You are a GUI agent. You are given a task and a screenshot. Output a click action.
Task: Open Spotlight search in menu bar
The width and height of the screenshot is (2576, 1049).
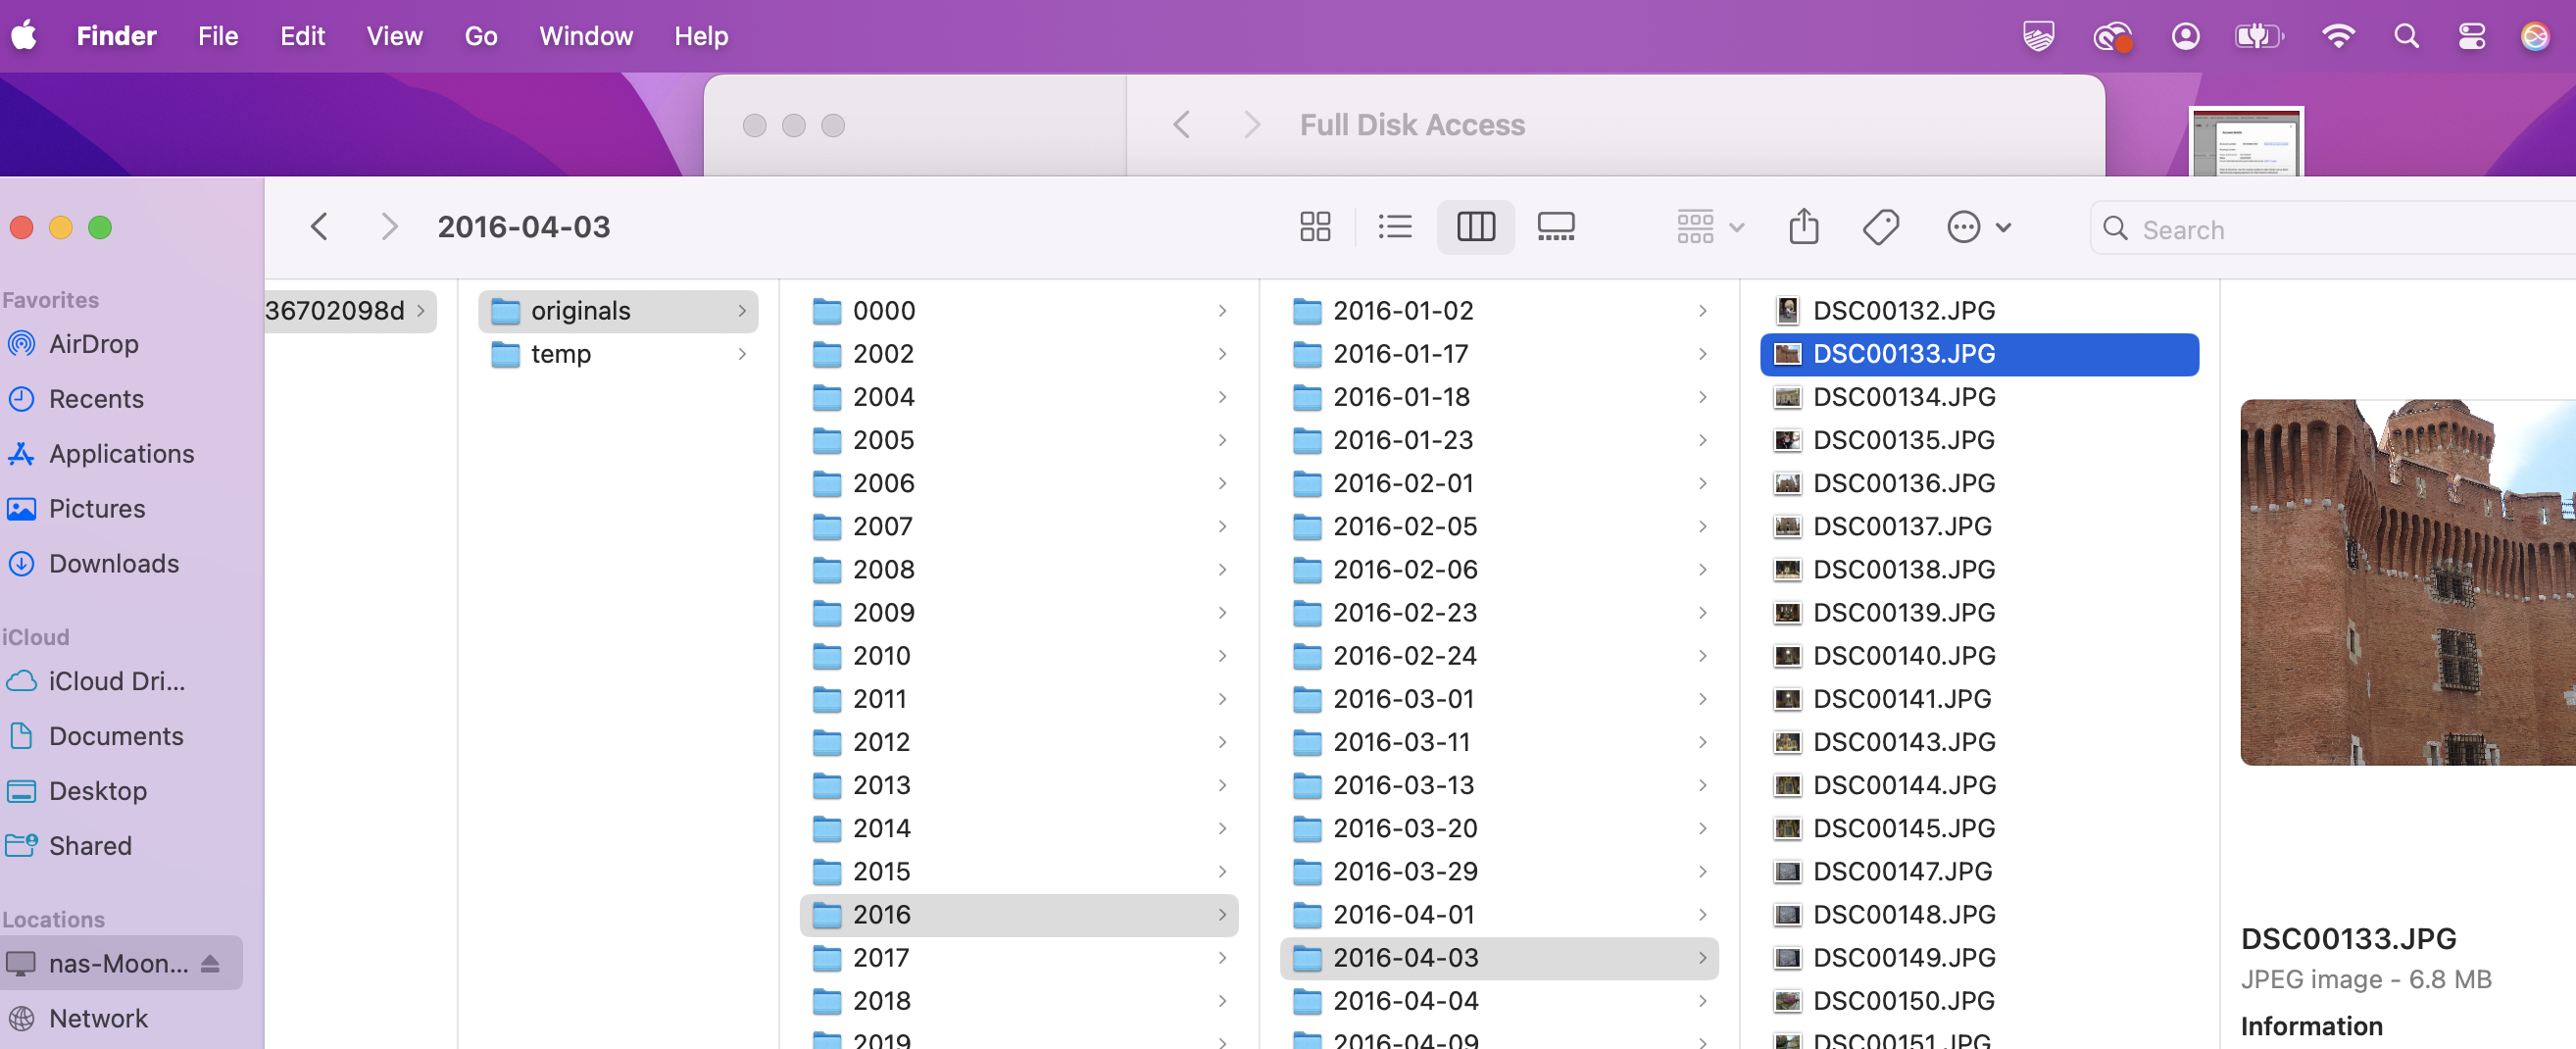tap(2406, 37)
